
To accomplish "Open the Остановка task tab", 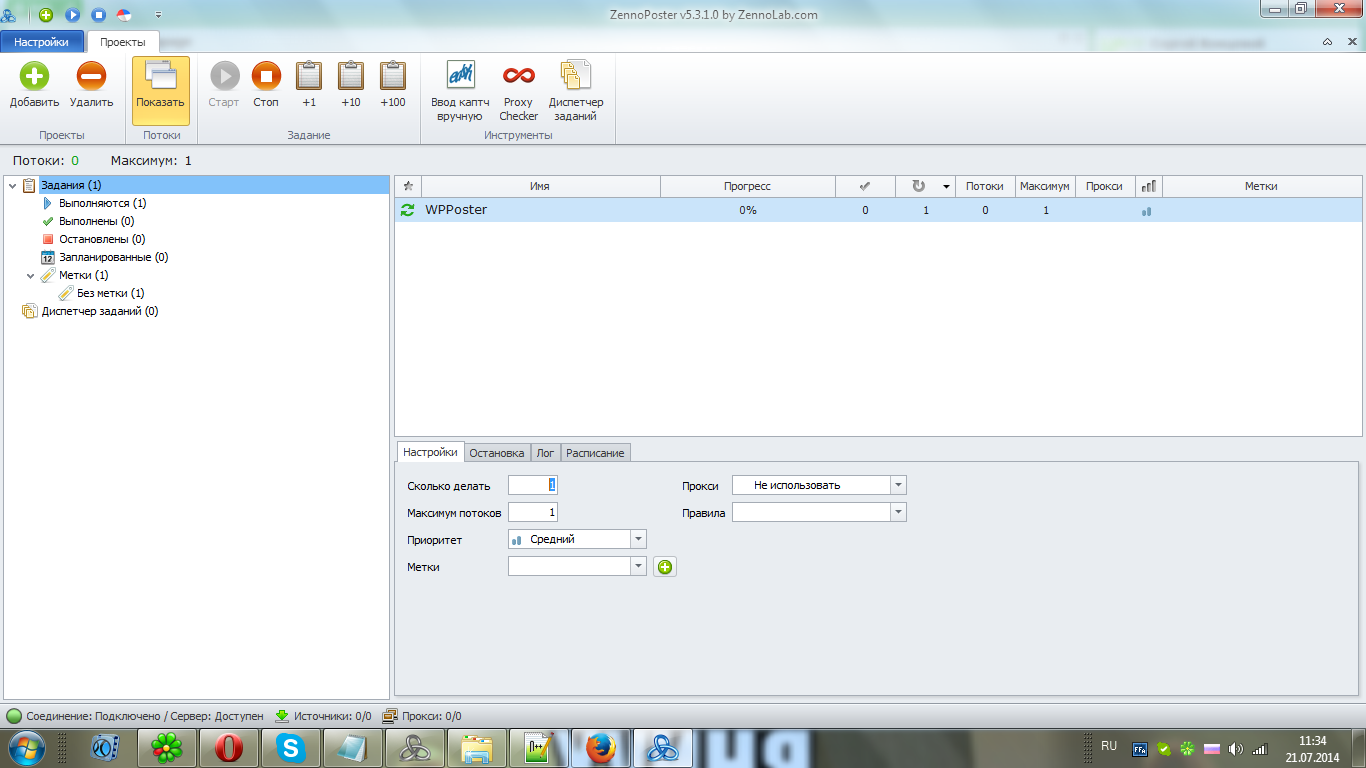I will (x=497, y=453).
